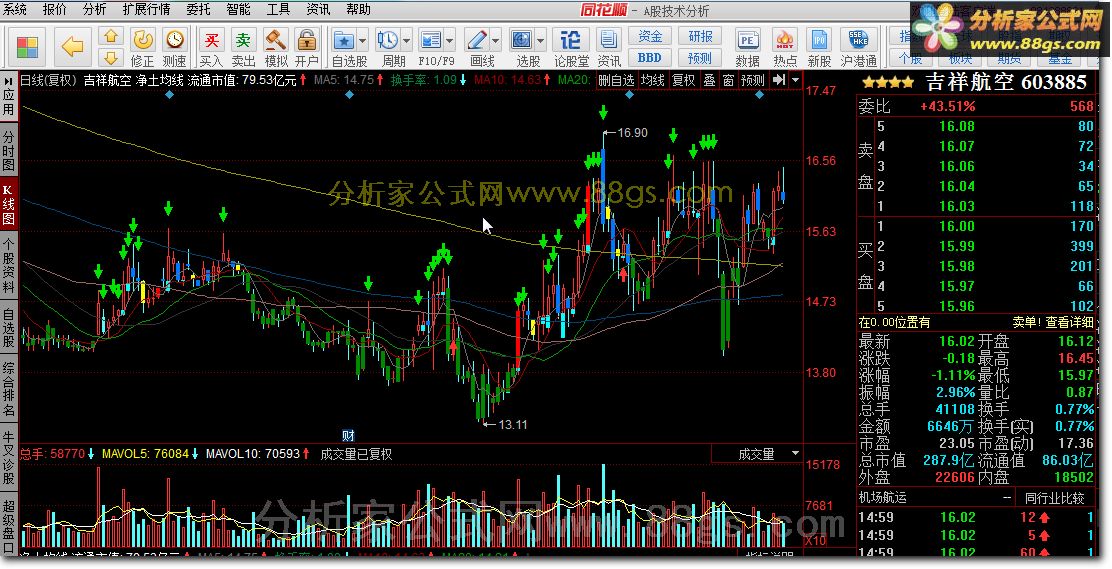
Task: Click the skip-to-end arrow in chart header
Action: point(779,79)
